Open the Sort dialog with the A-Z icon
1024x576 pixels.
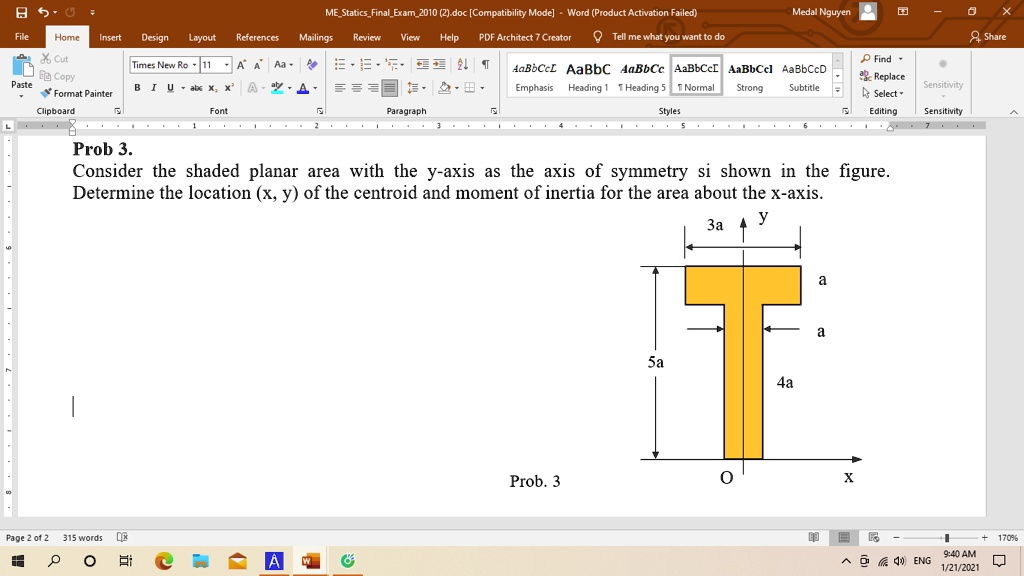pyautogui.click(x=460, y=65)
